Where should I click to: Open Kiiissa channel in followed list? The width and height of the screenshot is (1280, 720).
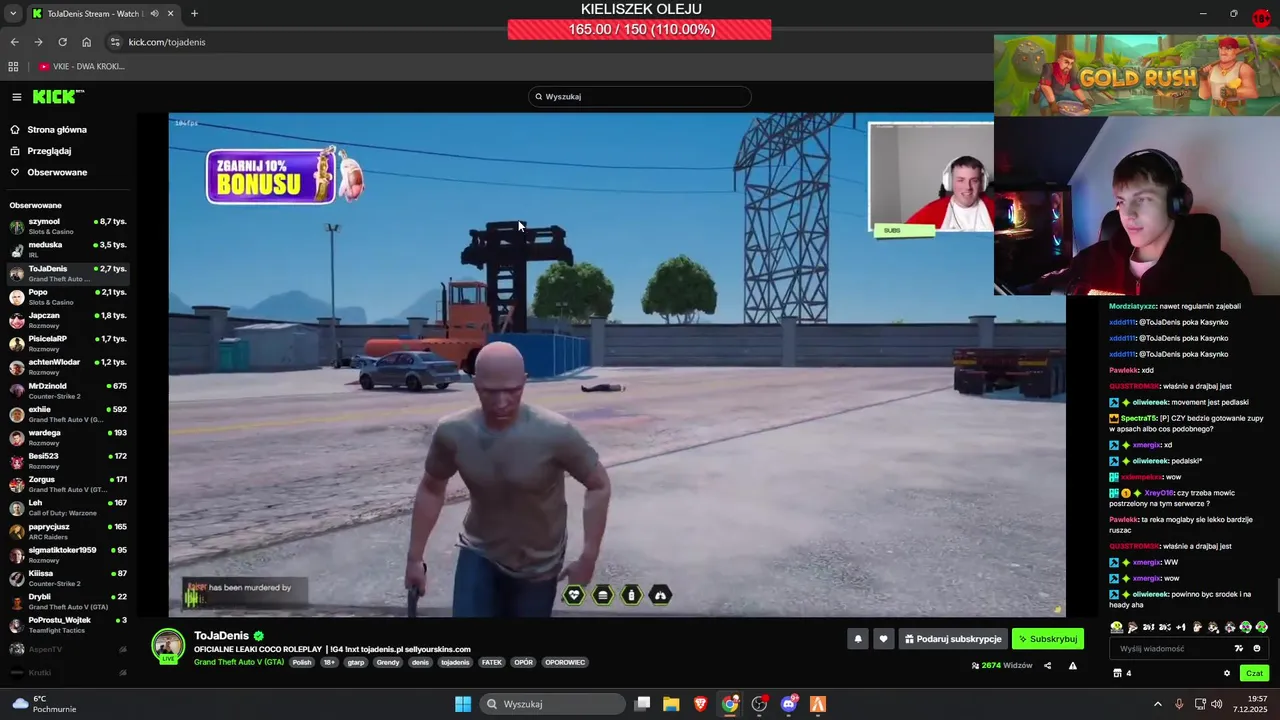click(67, 578)
